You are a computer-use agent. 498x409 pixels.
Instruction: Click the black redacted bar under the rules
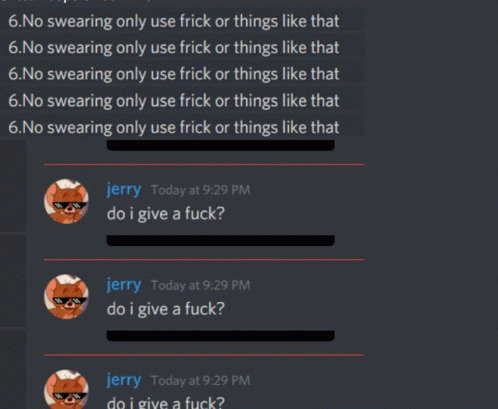pyautogui.click(x=220, y=145)
